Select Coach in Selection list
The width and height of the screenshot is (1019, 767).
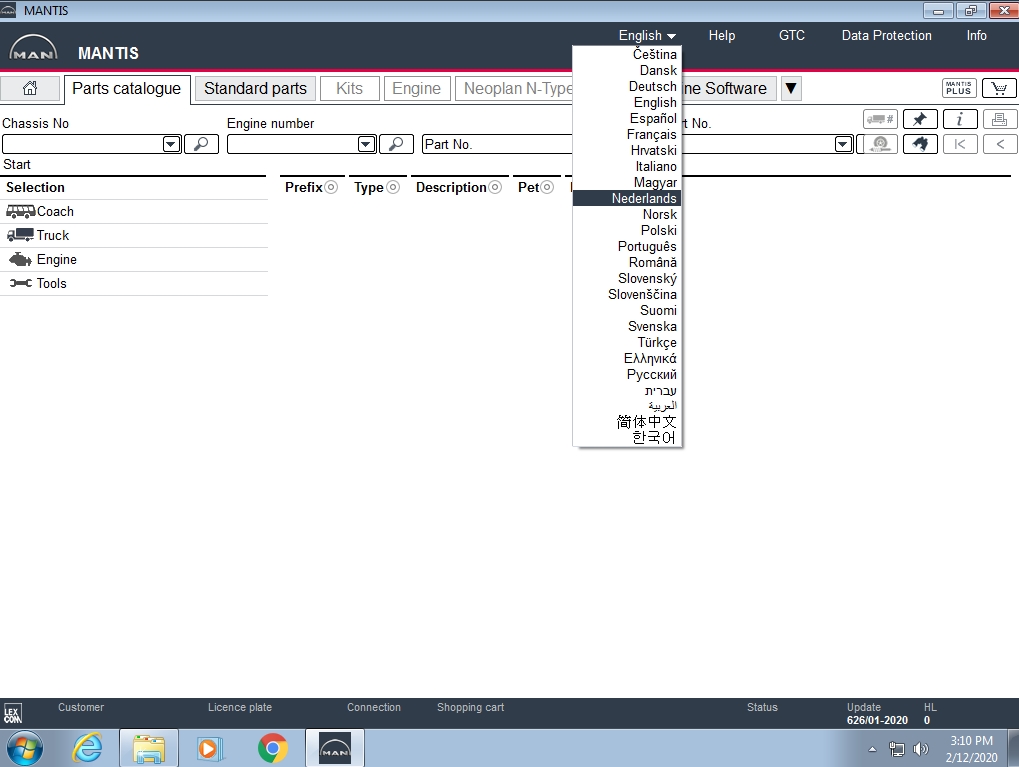pyautogui.click(x=134, y=211)
